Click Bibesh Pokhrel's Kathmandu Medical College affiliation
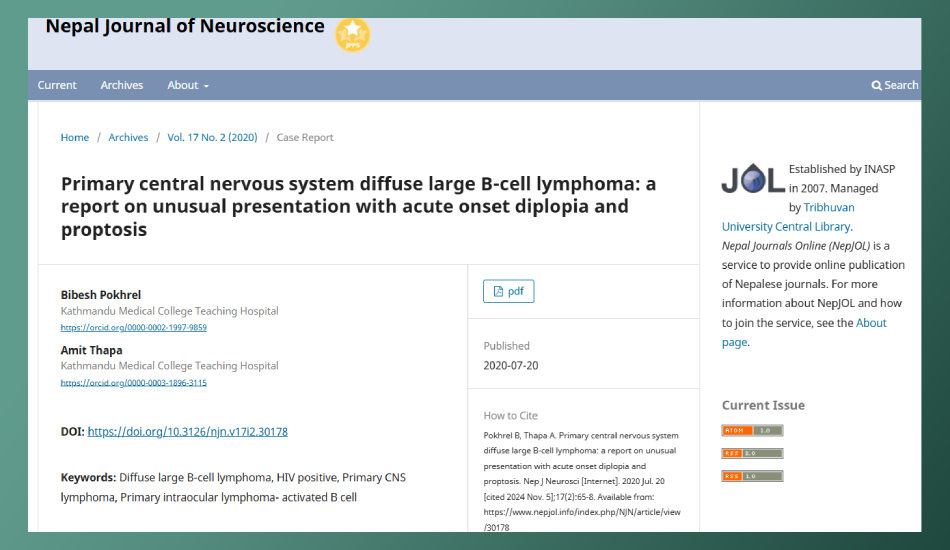This screenshot has width=950, height=550. 170,311
